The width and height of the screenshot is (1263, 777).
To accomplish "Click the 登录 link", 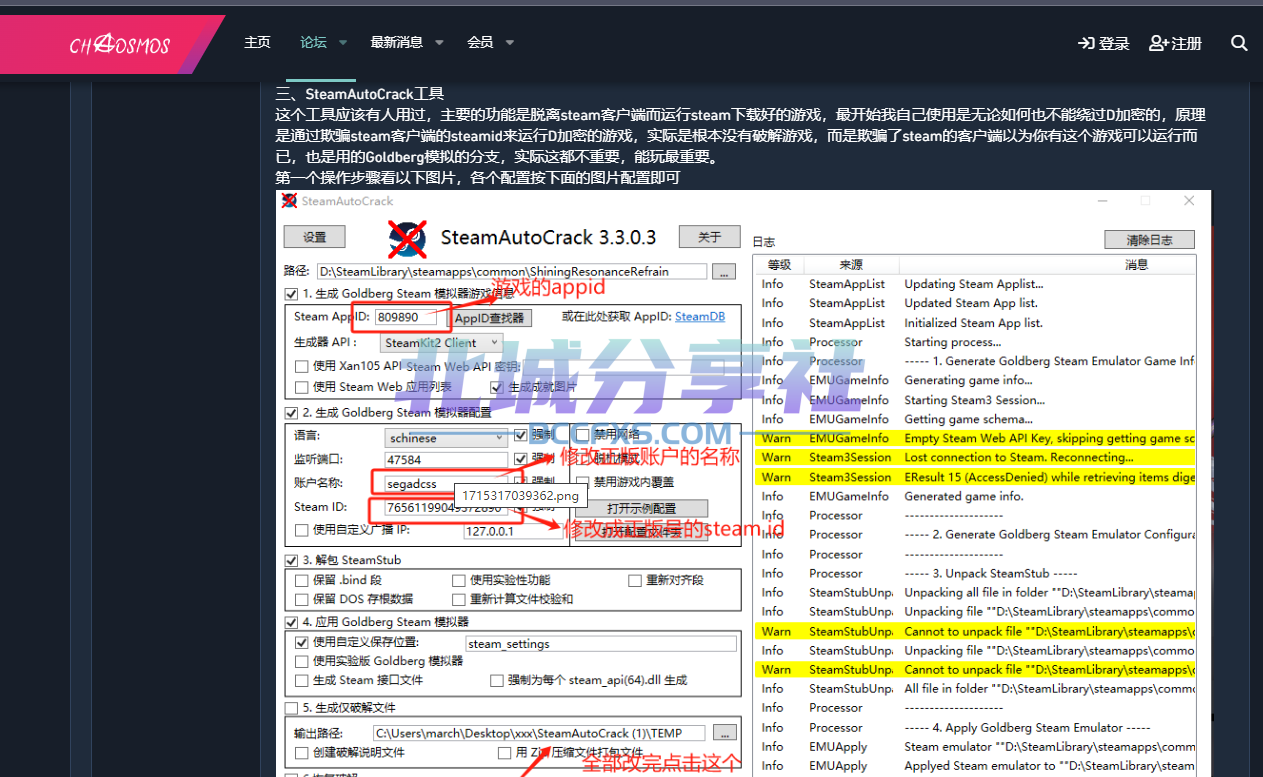I will pyautogui.click(x=1114, y=43).
